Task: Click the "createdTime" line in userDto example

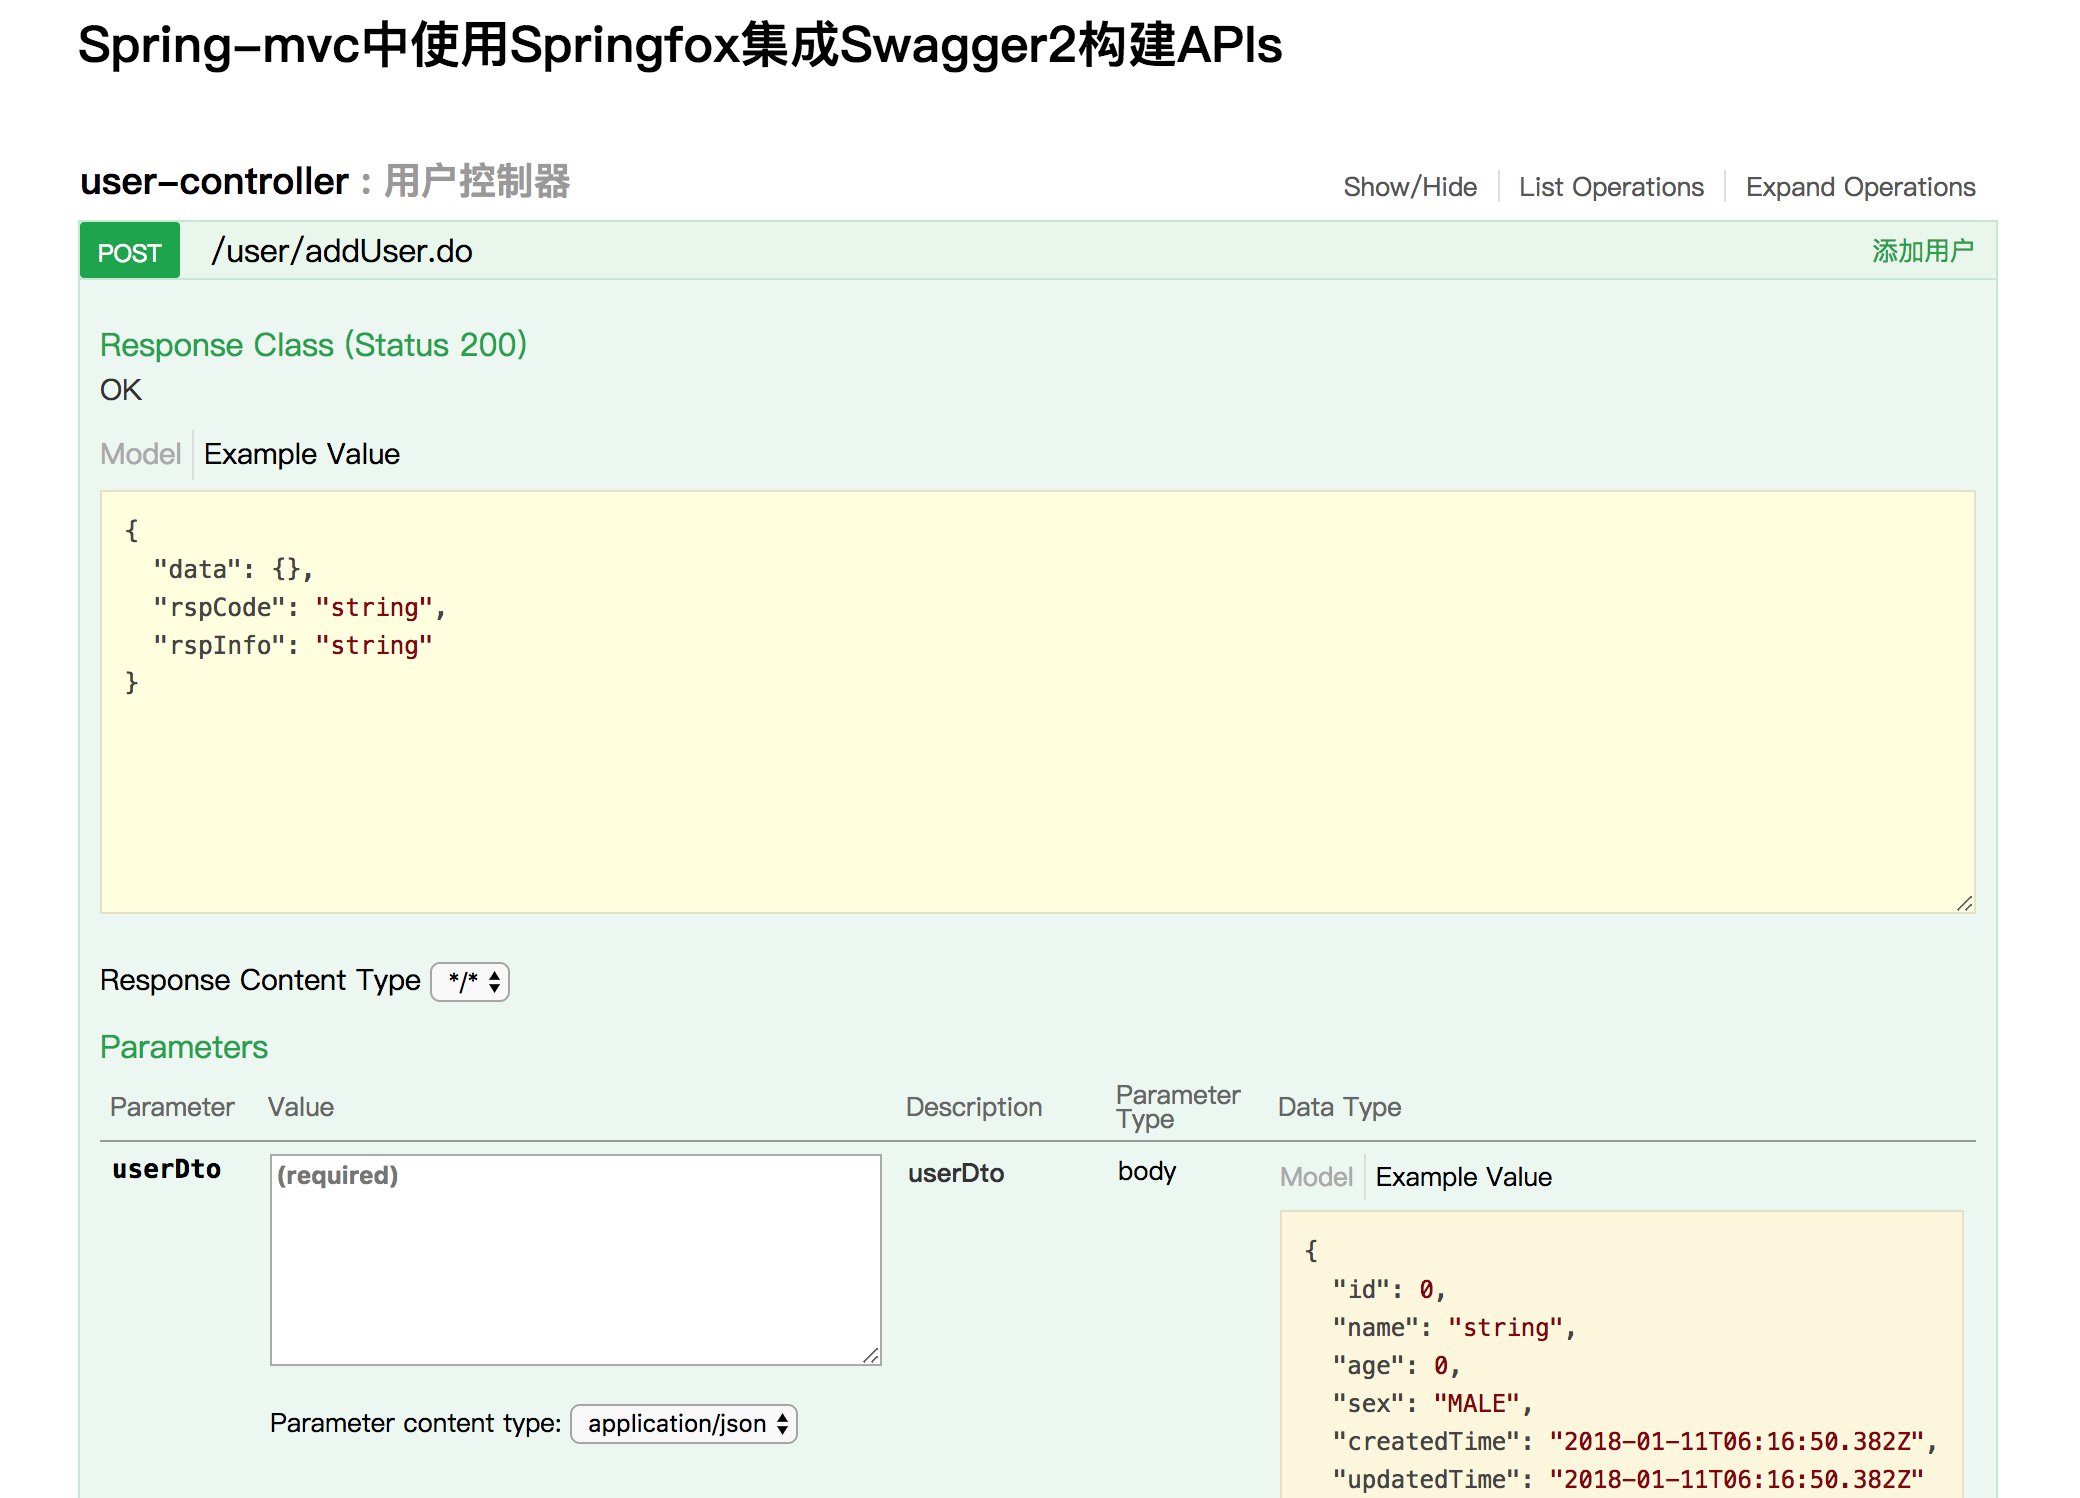Action: point(1635,1441)
